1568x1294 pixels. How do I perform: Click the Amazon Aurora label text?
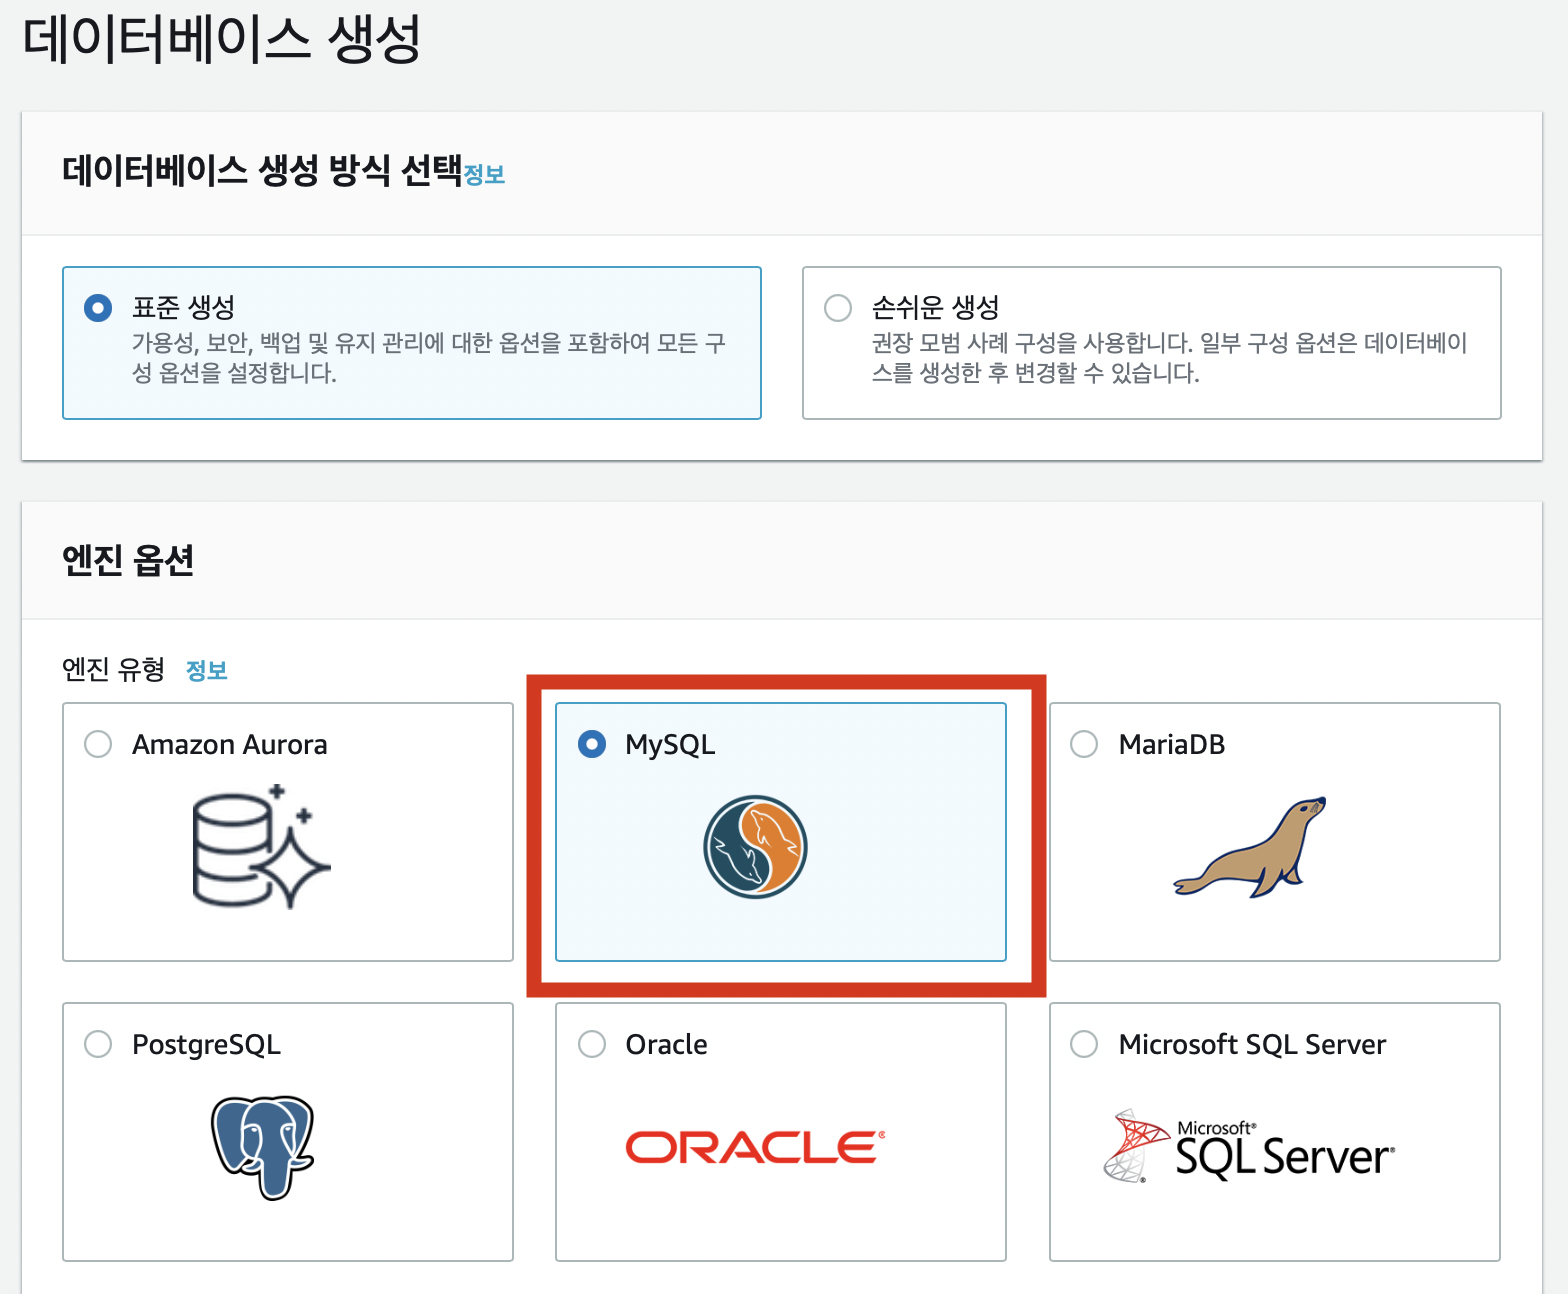[x=230, y=745]
